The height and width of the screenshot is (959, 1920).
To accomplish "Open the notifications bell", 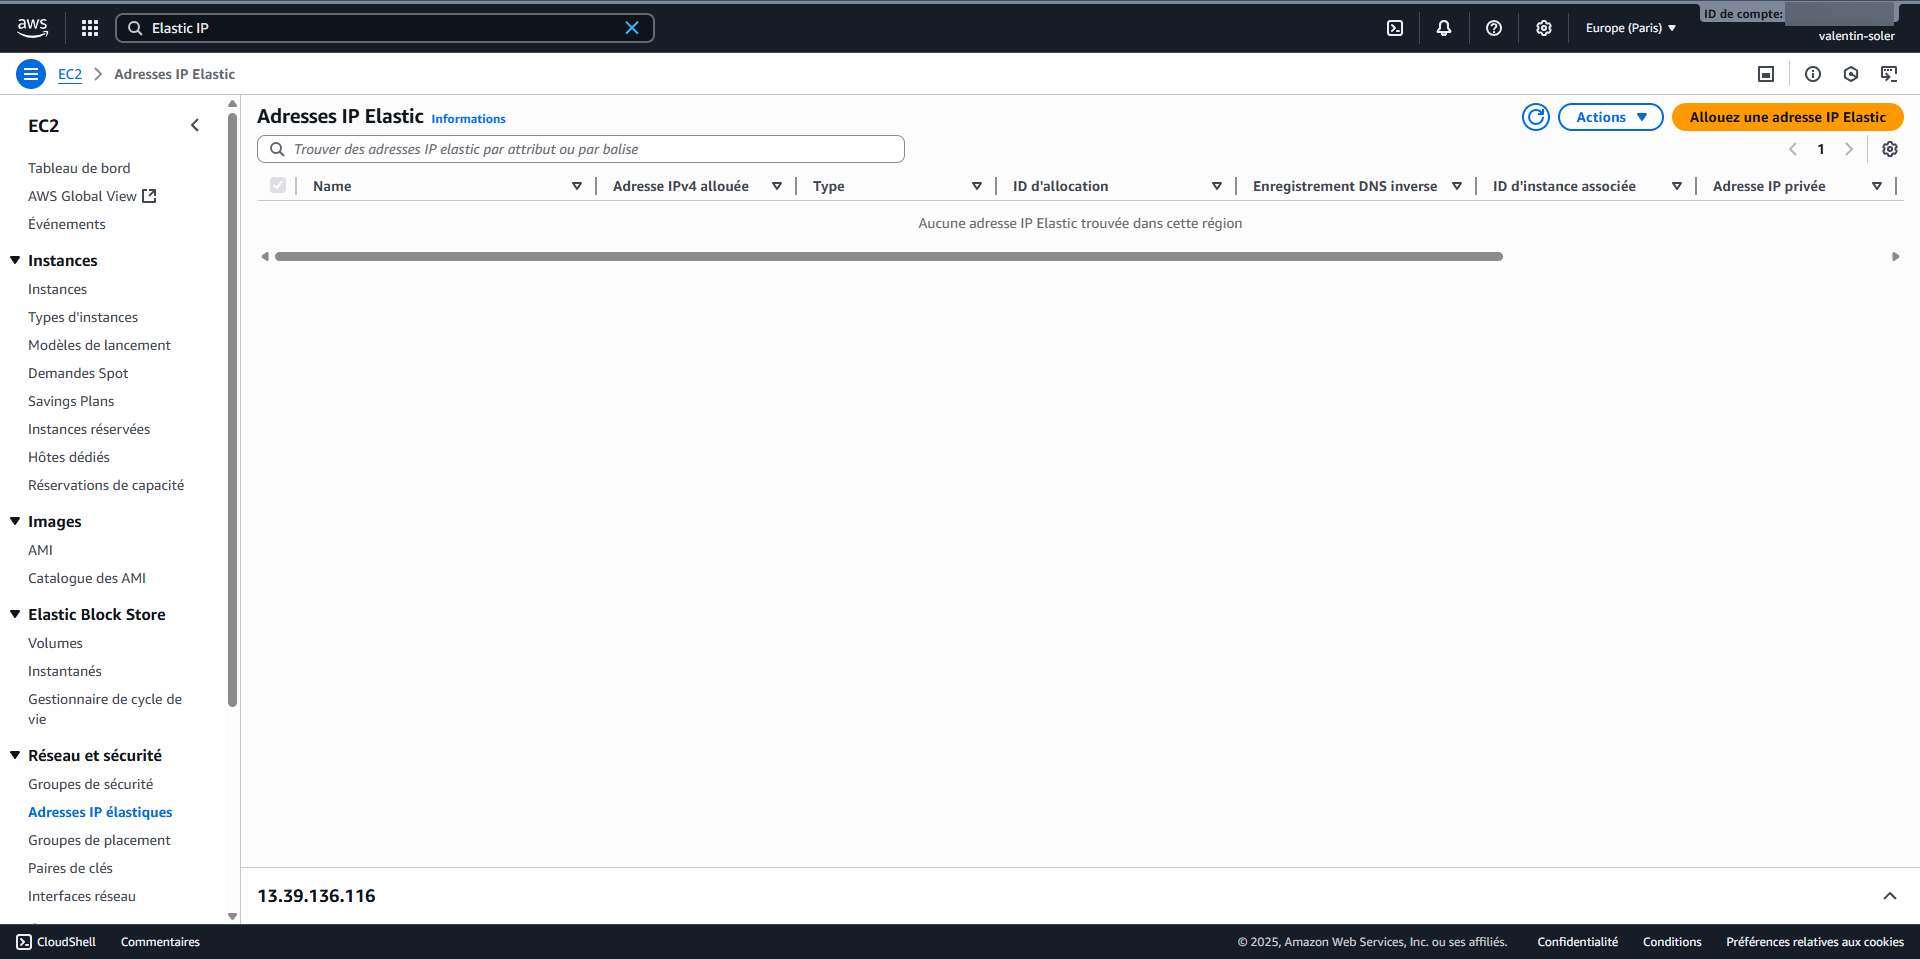I will [x=1444, y=28].
